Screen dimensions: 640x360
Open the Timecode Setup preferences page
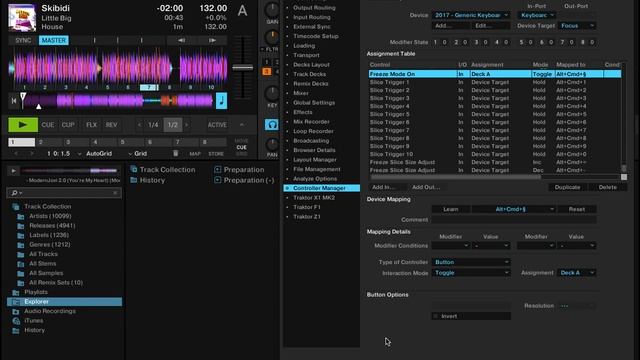316,36
